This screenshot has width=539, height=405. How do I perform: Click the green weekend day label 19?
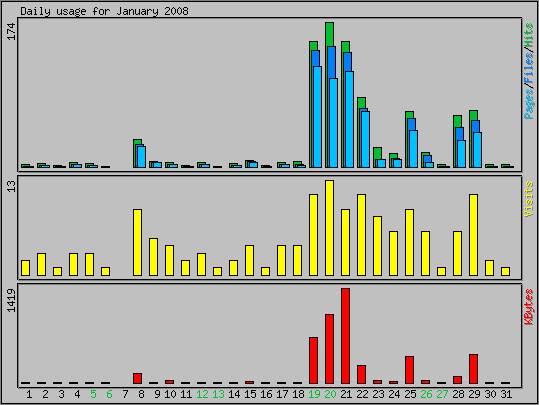pyautogui.click(x=314, y=394)
